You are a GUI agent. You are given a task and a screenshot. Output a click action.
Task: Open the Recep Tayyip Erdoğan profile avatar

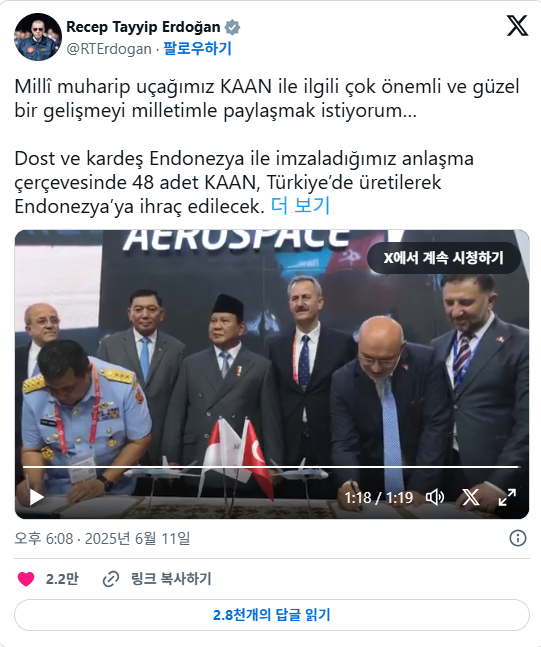point(38,37)
